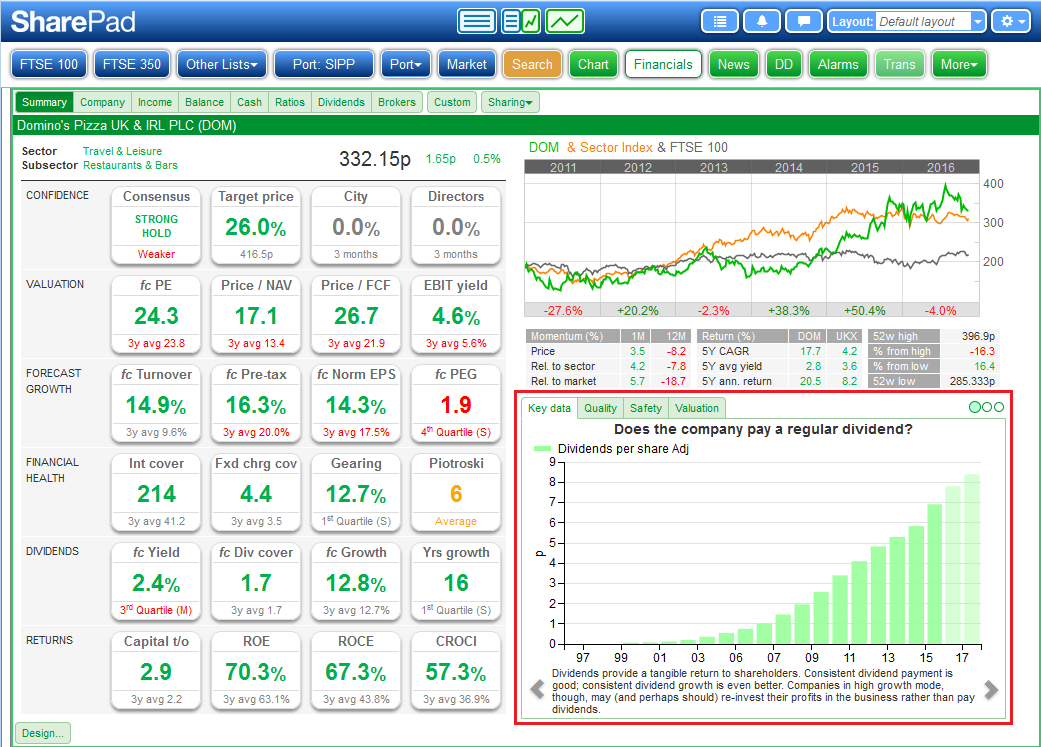Click the 5Y CAGR row label
The width and height of the screenshot is (1041, 747).
coord(726,351)
